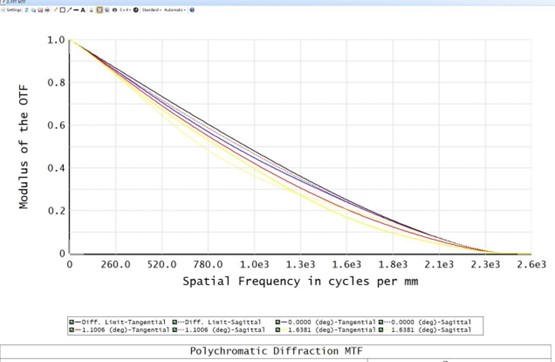Click the 0.2 y-axis tick label
This screenshot has height=362, width=555.
pyautogui.click(x=56, y=211)
